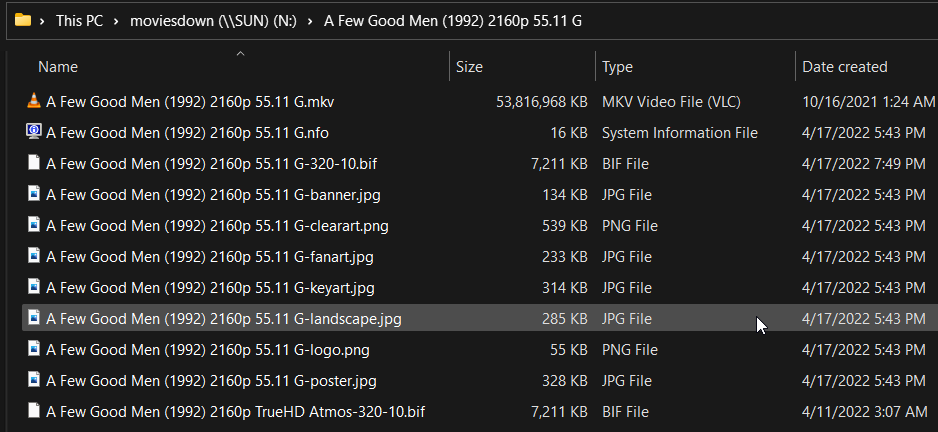Click the blank file icon of G-320-10.bif

(x=34, y=163)
